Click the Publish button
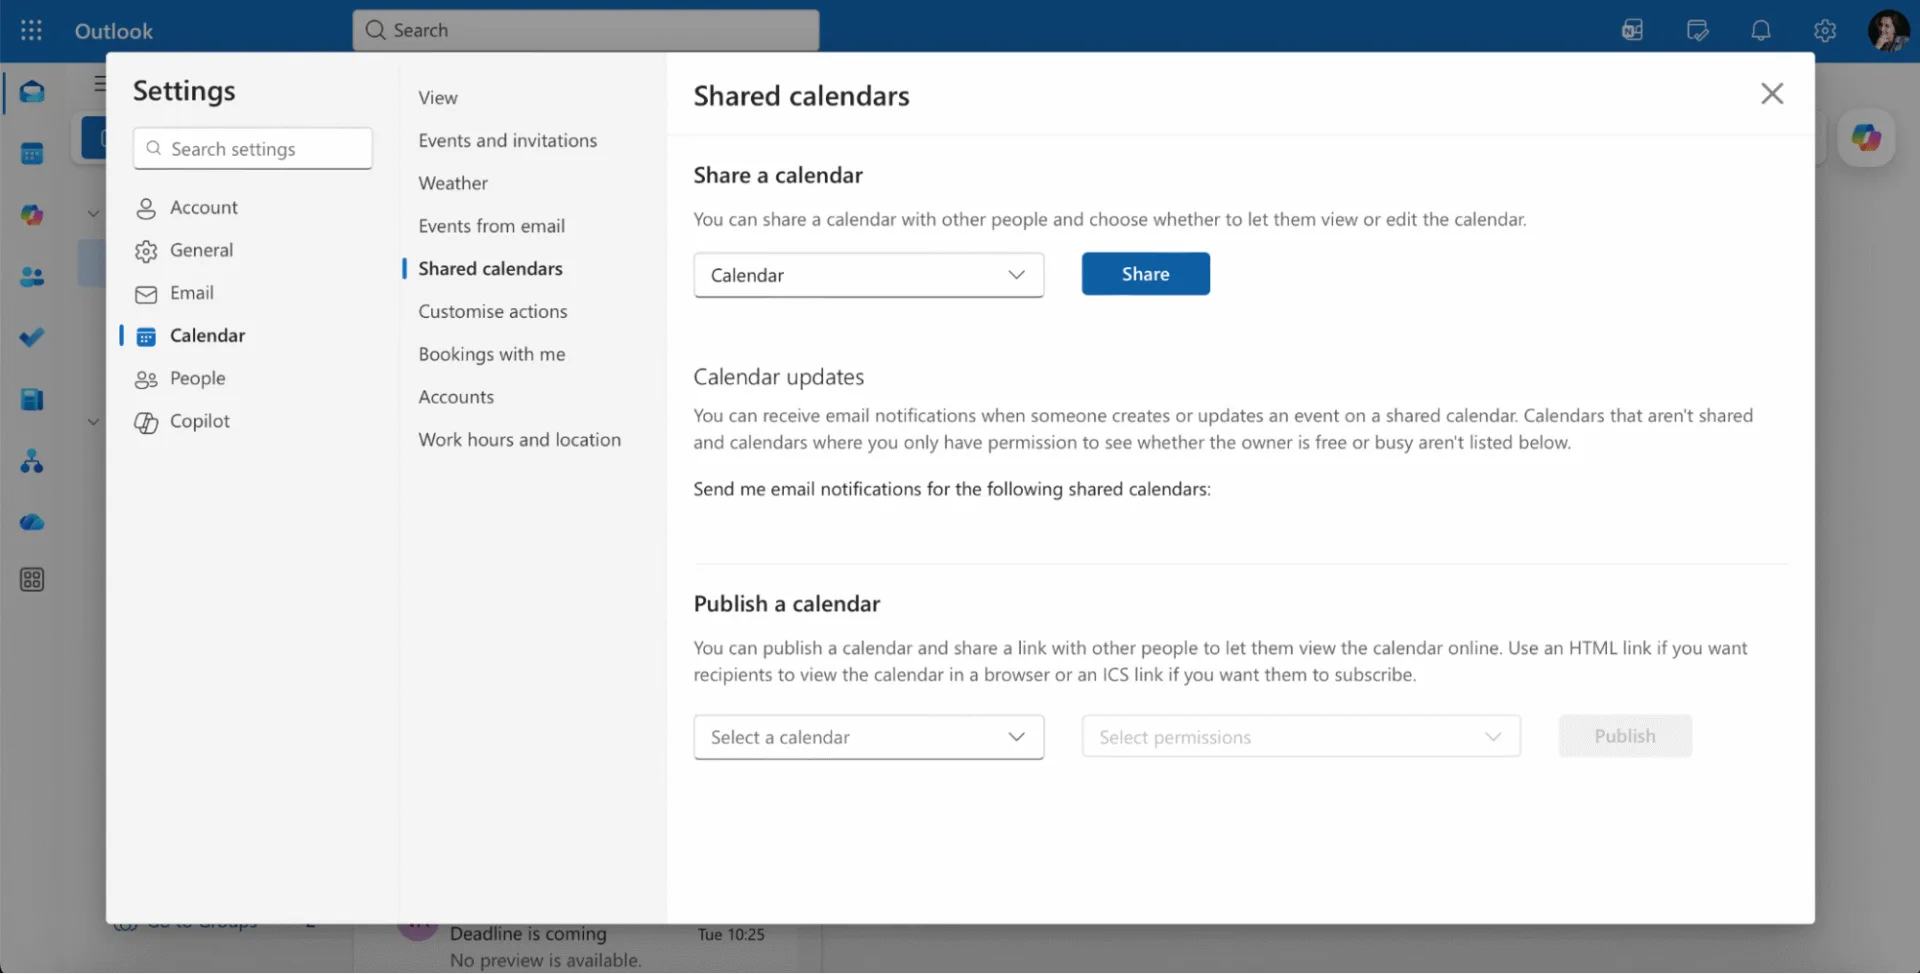 pyautogui.click(x=1624, y=735)
